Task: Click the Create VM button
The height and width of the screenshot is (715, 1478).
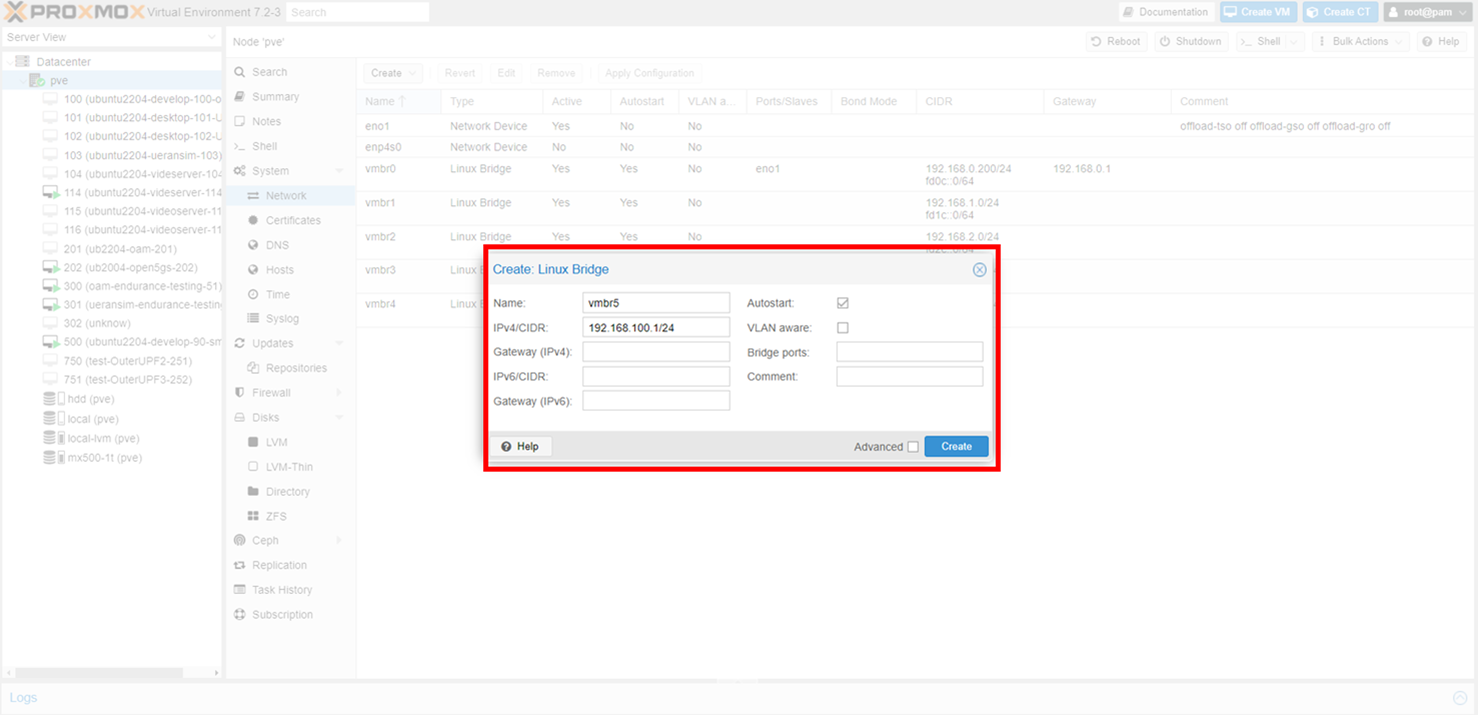Action: [1258, 12]
